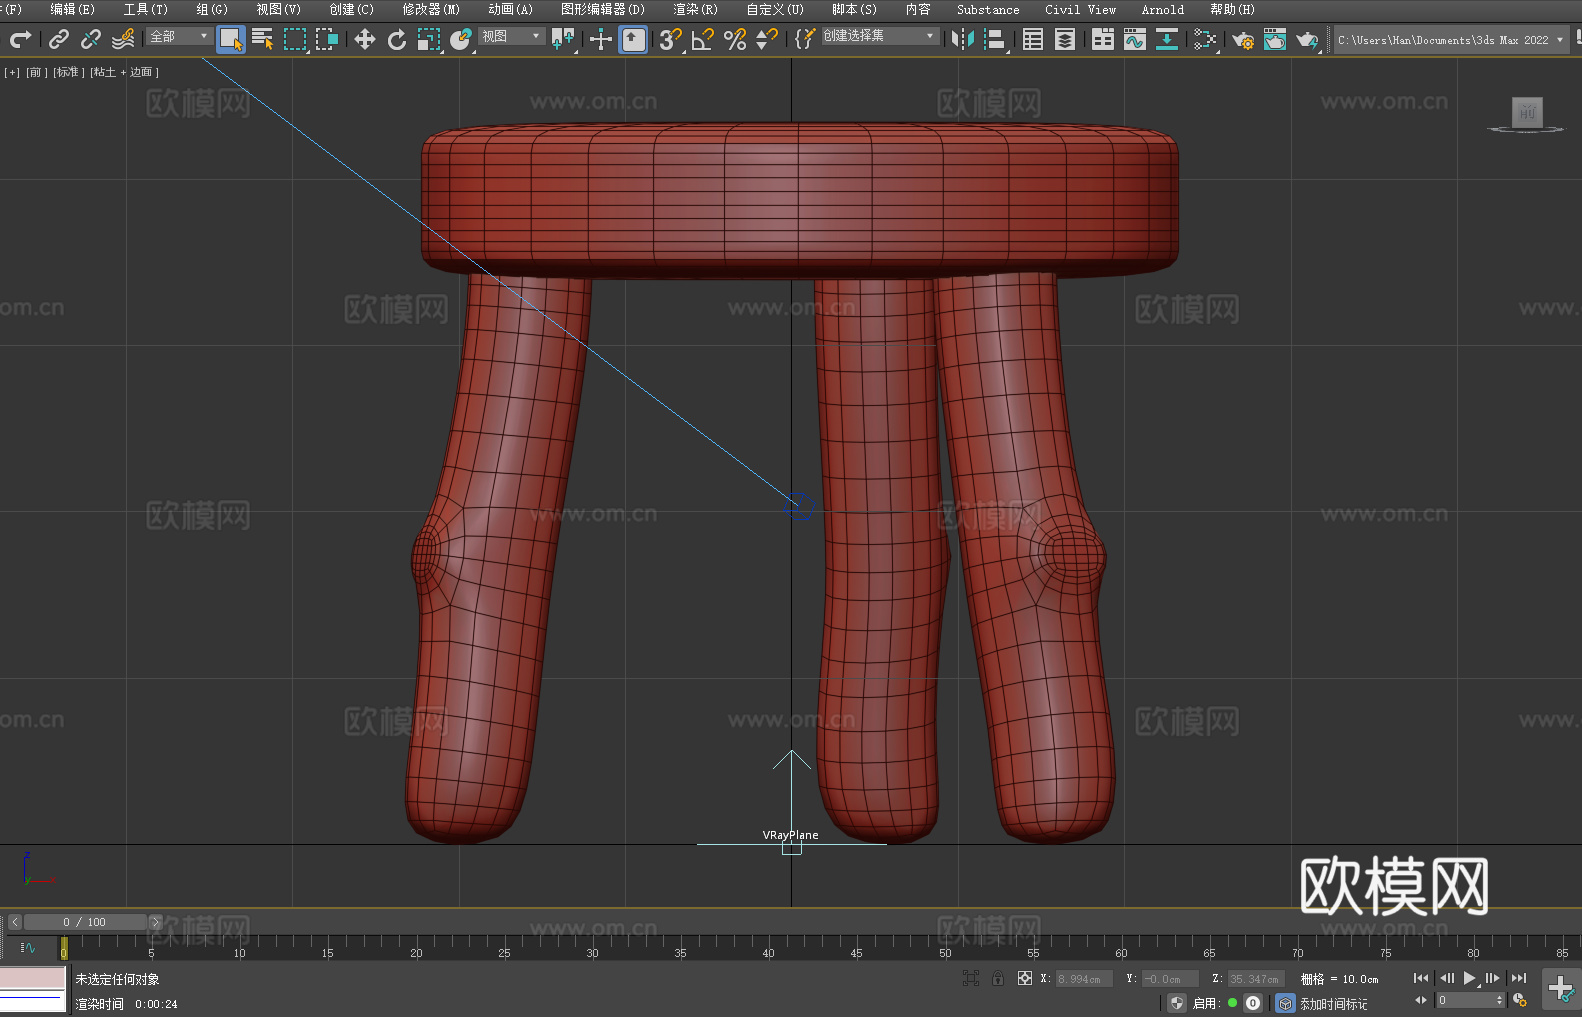This screenshot has width=1582, height=1017.
Task: Open project path dropdown 'C:\Users\Han\Documents'
Action: tap(1450, 39)
